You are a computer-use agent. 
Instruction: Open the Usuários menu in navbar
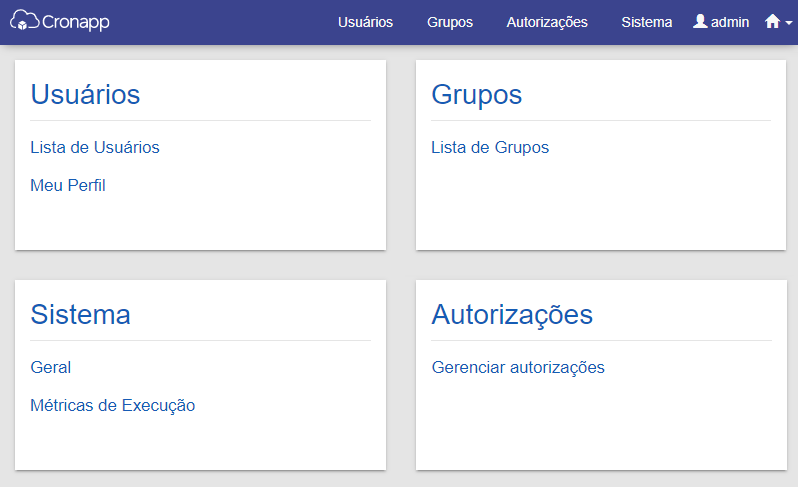[365, 22]
